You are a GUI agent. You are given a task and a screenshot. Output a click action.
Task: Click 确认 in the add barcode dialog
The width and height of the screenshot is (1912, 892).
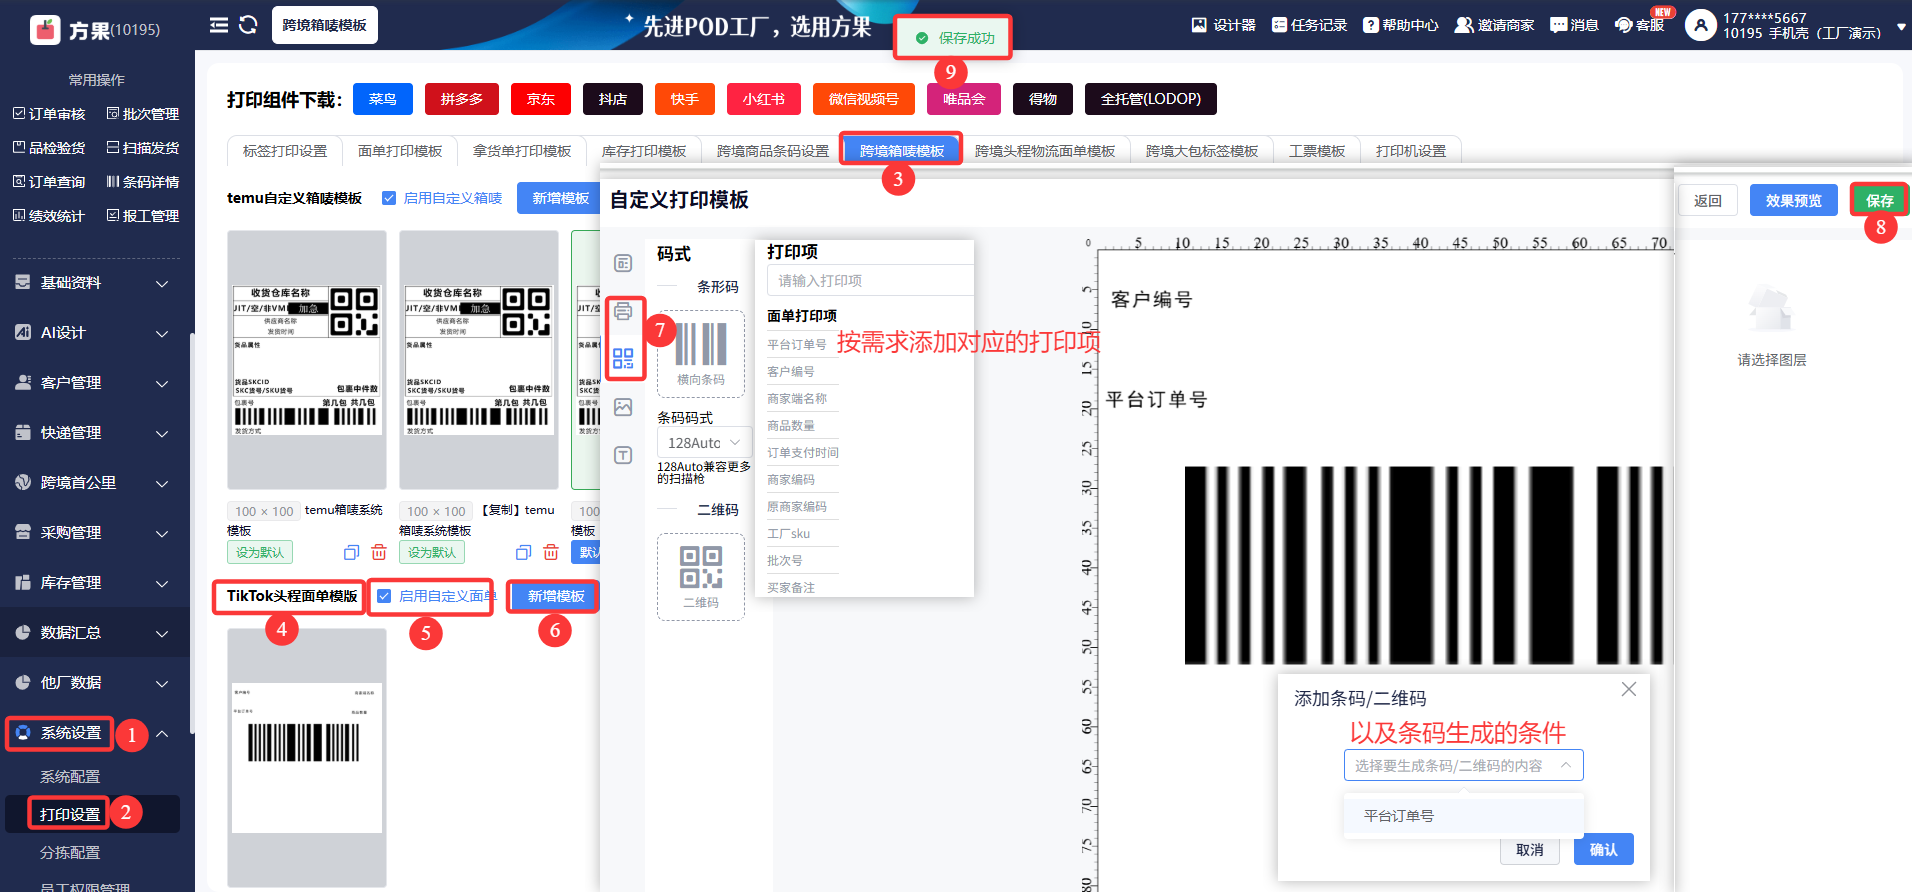point(1604,849)
